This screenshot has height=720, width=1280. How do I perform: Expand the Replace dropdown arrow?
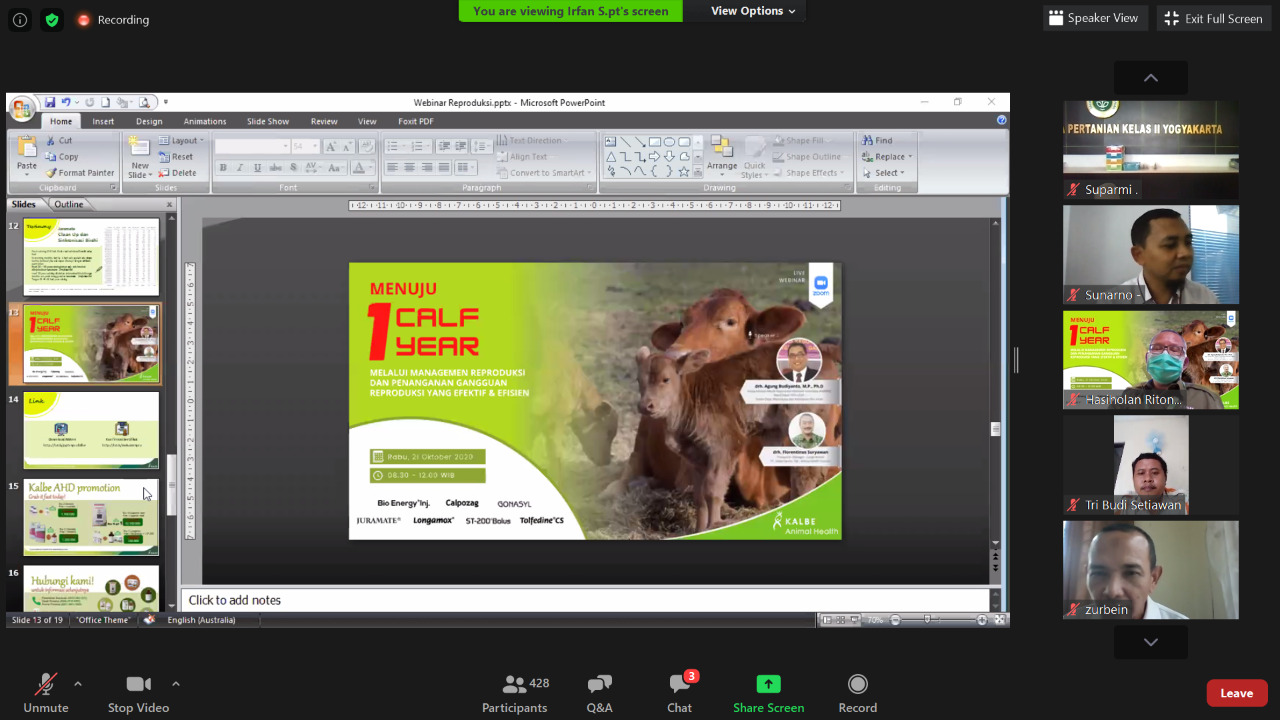(x=911, y=157)
